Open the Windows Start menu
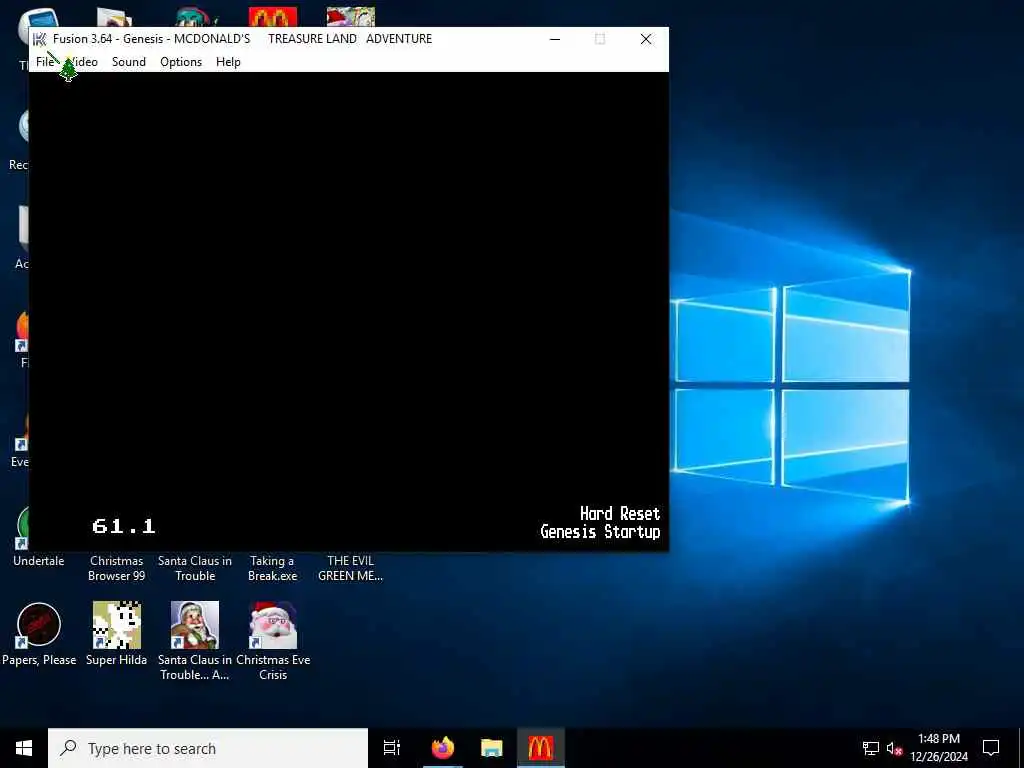 pos(24,748)
